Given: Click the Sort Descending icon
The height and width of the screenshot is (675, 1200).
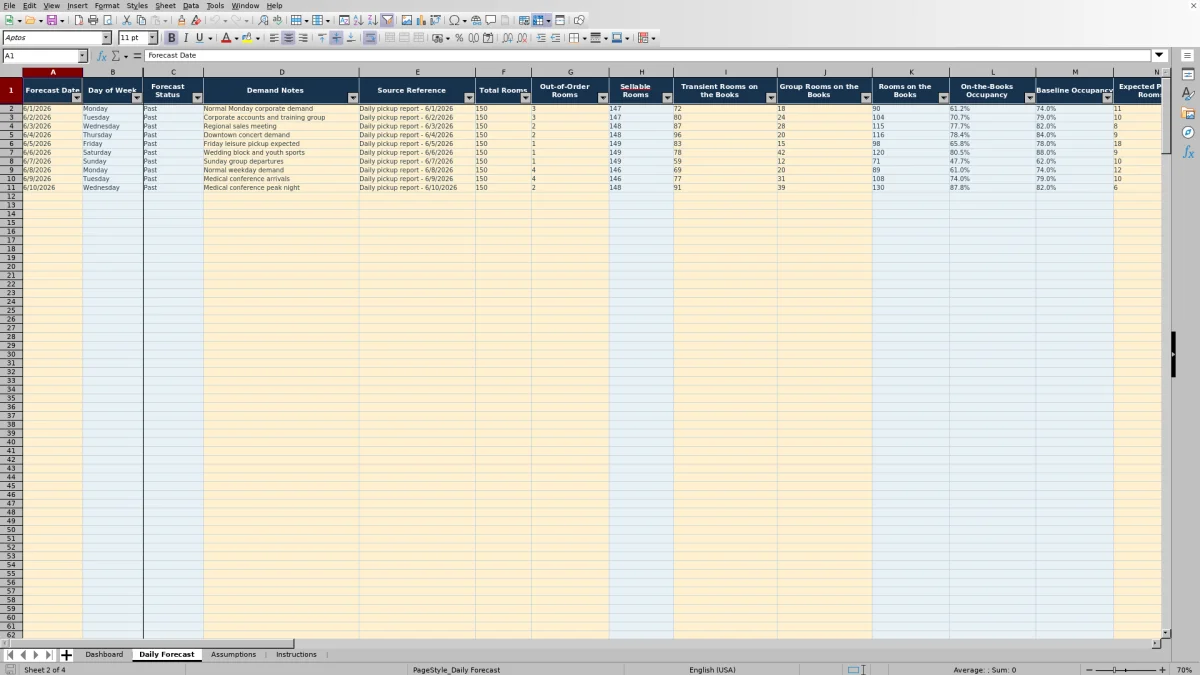Looking at the screenshot, I should 372,20.
